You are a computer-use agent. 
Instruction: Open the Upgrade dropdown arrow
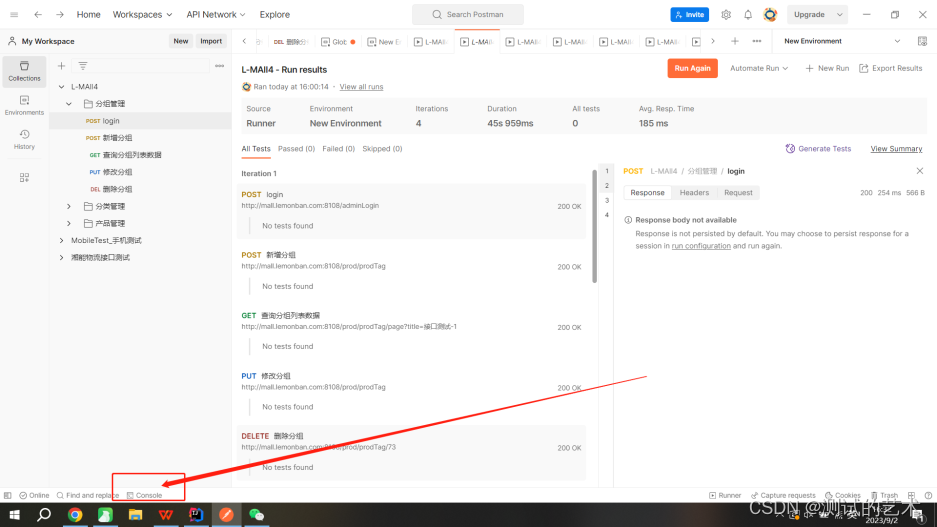(x=840, y=14)
